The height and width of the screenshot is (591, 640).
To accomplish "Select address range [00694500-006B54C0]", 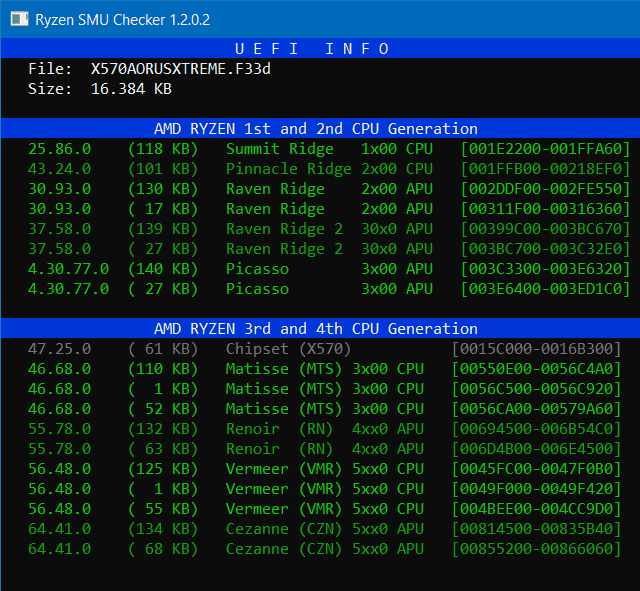I will tap(536, 429).
